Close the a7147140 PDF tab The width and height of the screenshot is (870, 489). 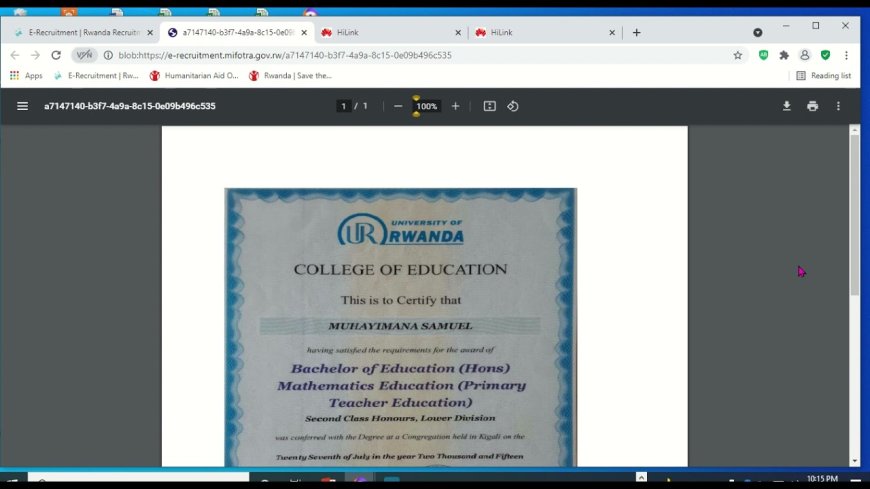click(304, 33)
